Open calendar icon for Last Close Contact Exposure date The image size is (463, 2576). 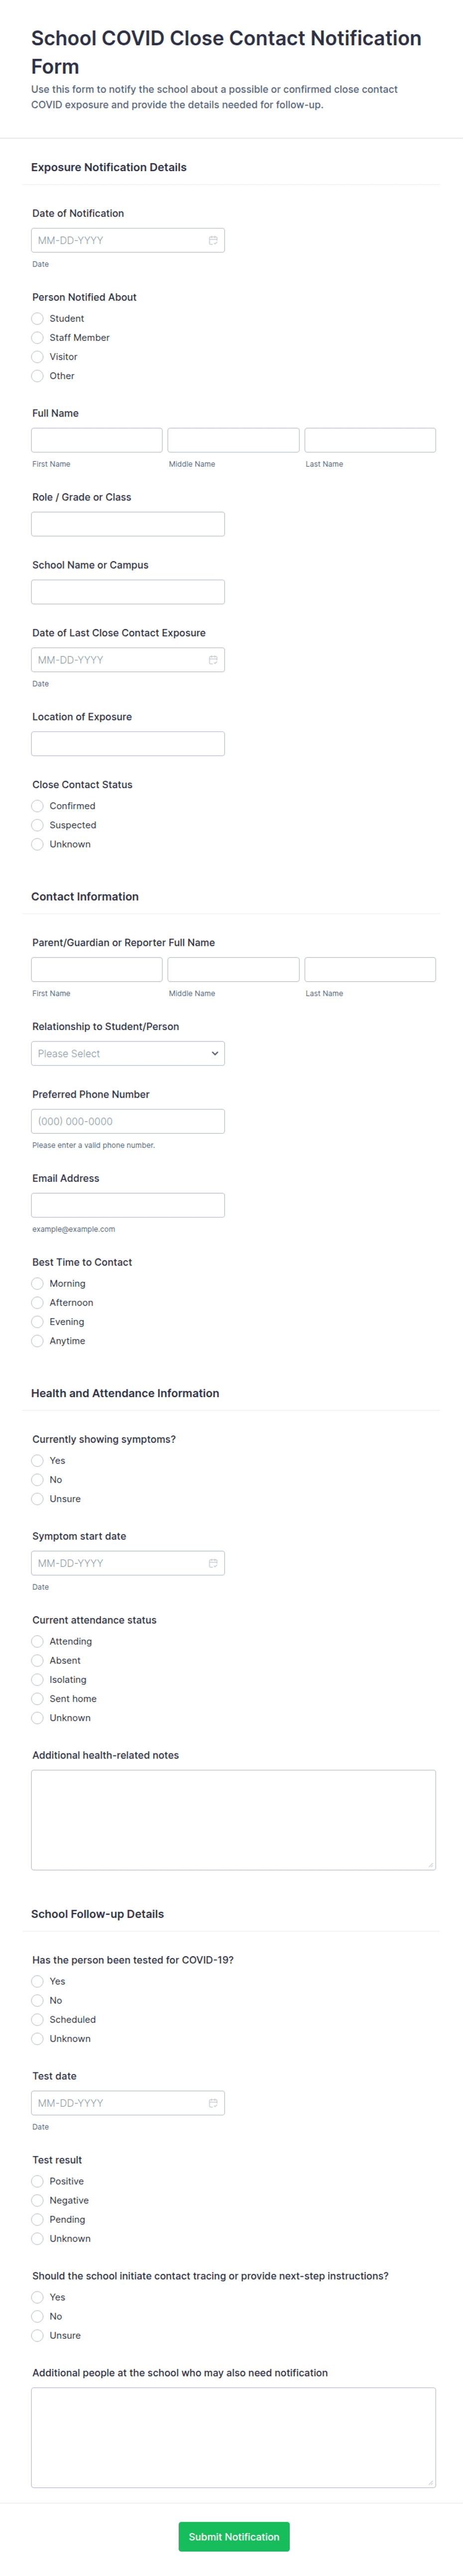coord(213,660)
